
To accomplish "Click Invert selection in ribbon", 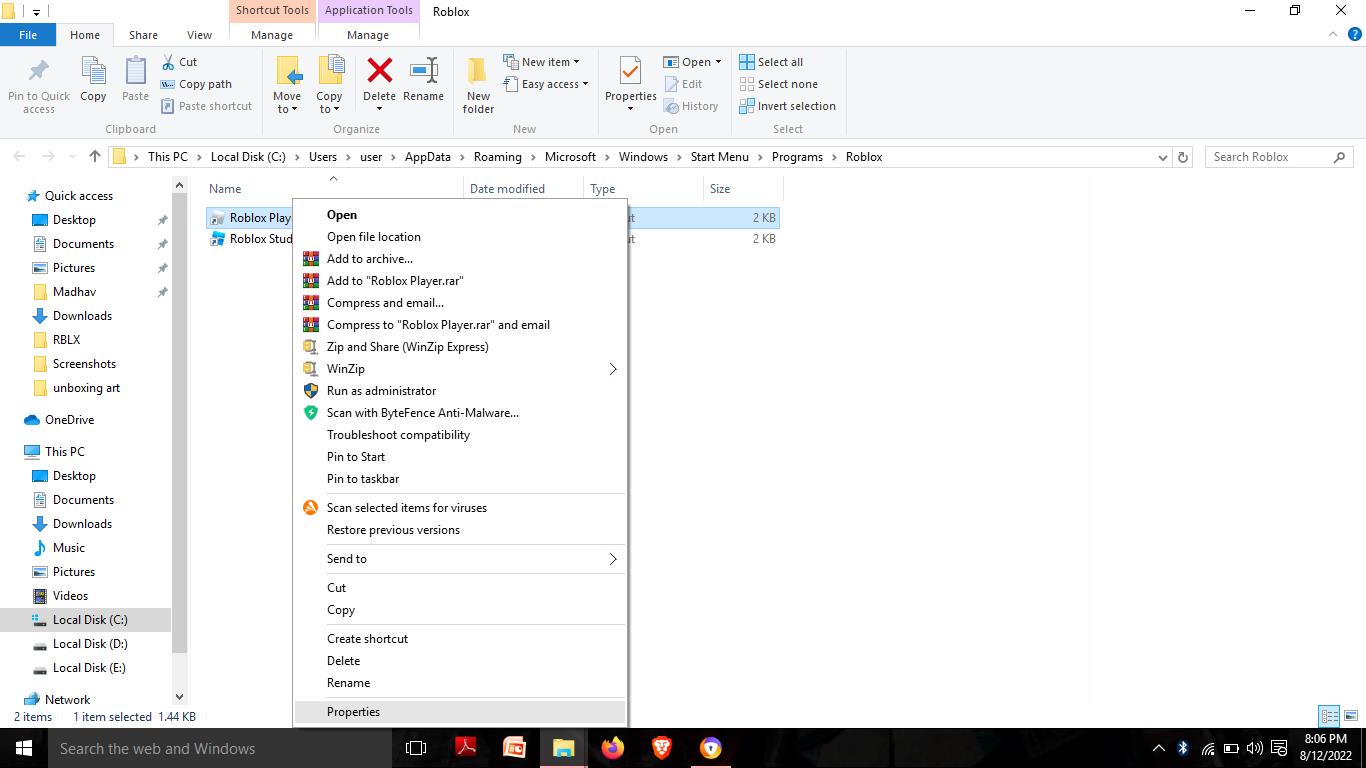I will [787, 106].
